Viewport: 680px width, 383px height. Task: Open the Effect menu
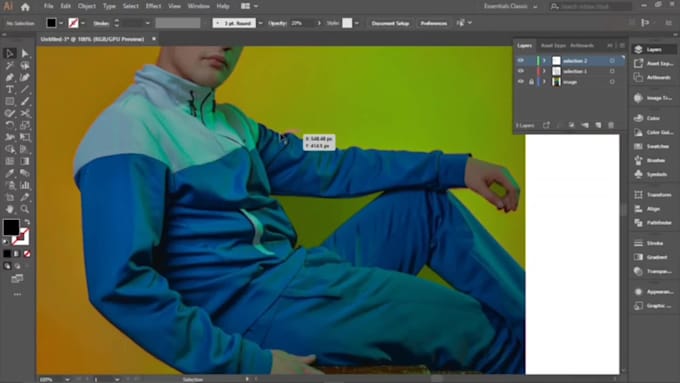153,7
